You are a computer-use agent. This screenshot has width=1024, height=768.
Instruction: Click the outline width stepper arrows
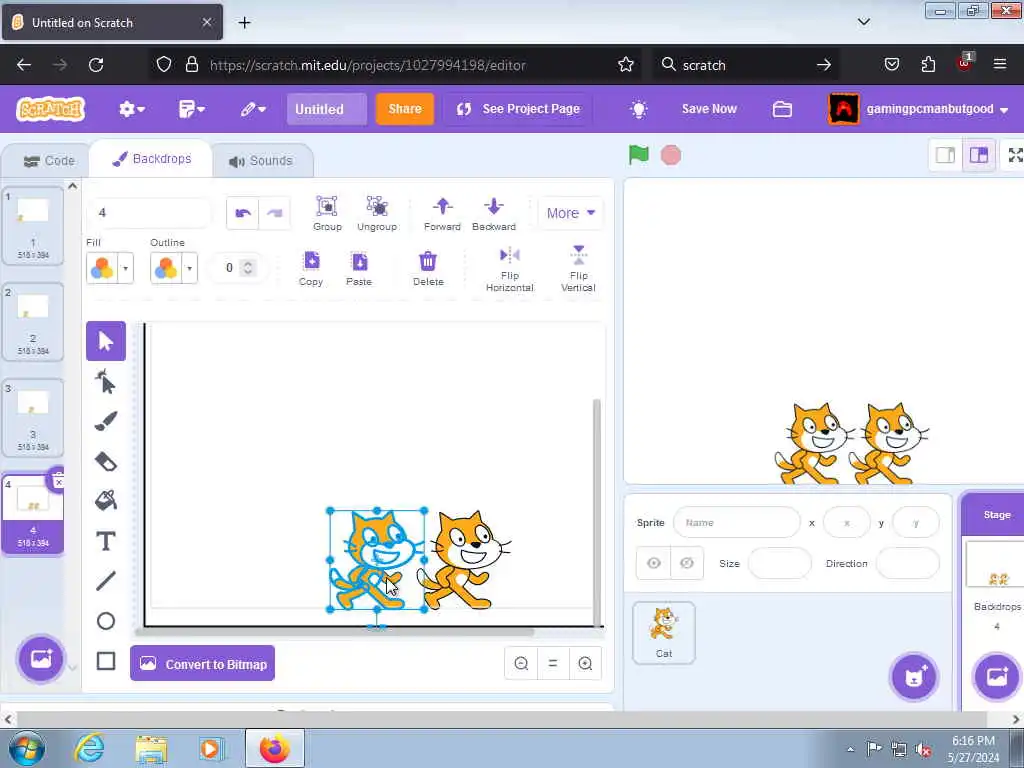tap(248, 268)
